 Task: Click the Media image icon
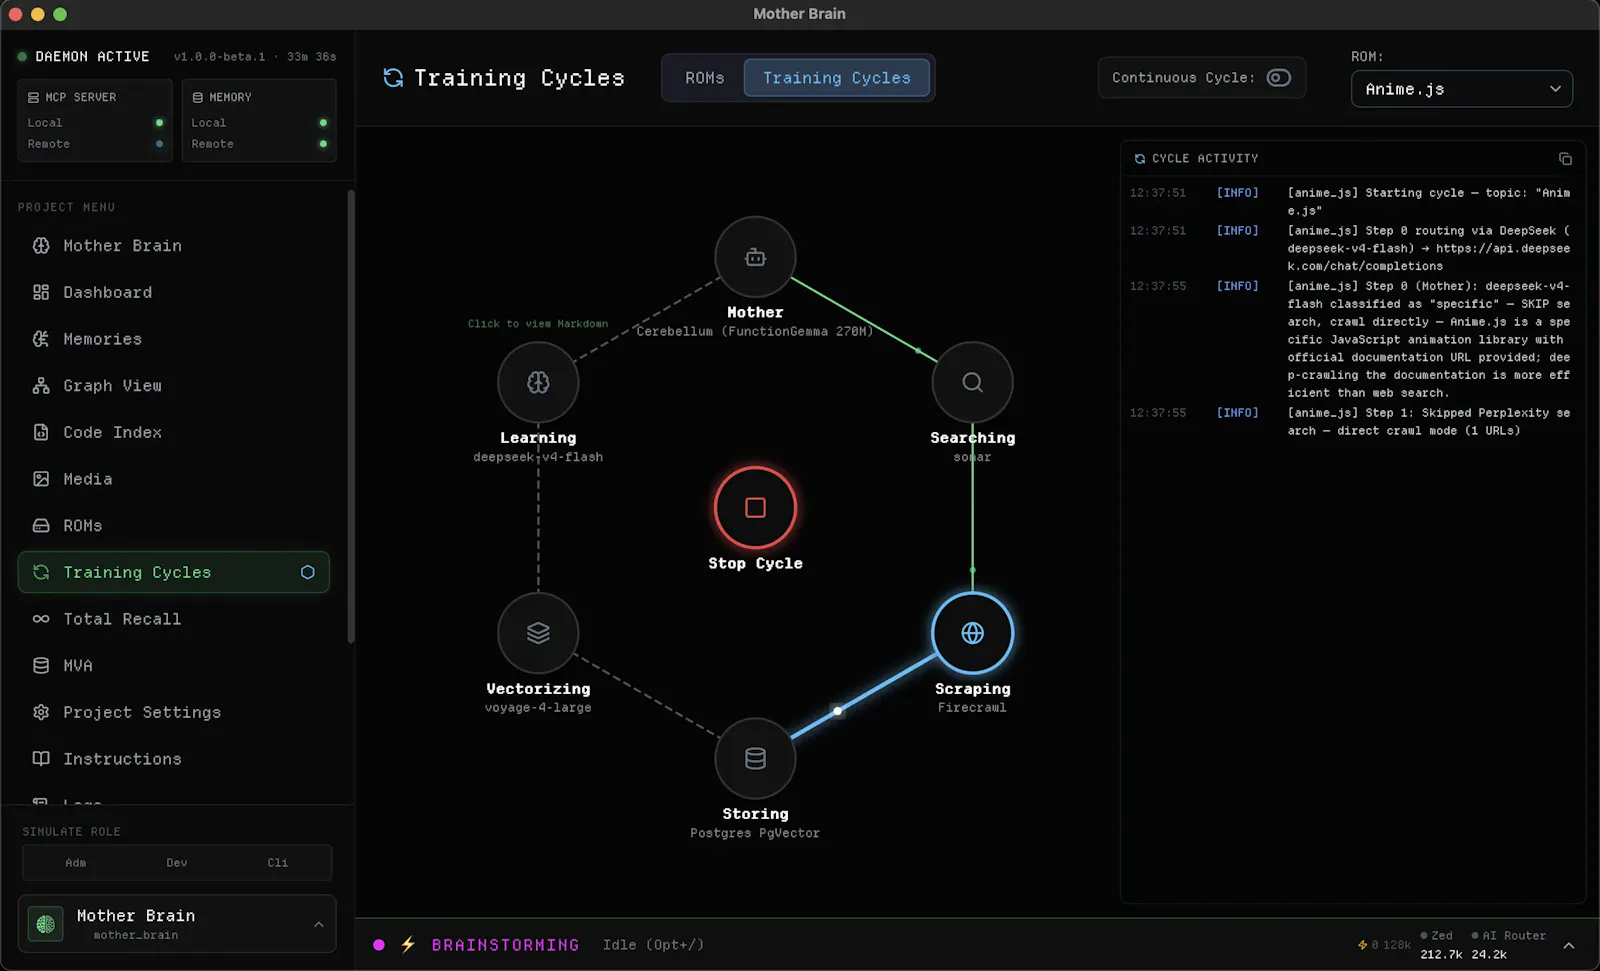tap(41, 479)
